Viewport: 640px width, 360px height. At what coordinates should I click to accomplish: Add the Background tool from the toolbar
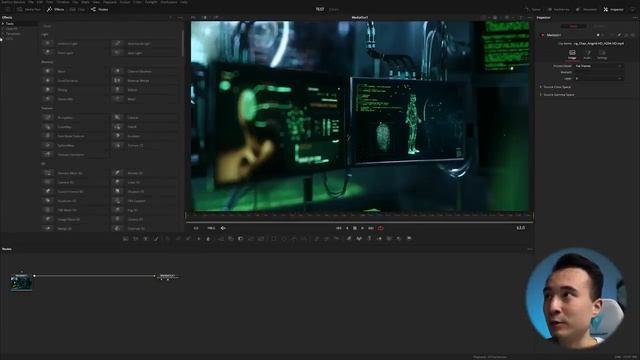(x=126, y=238)
